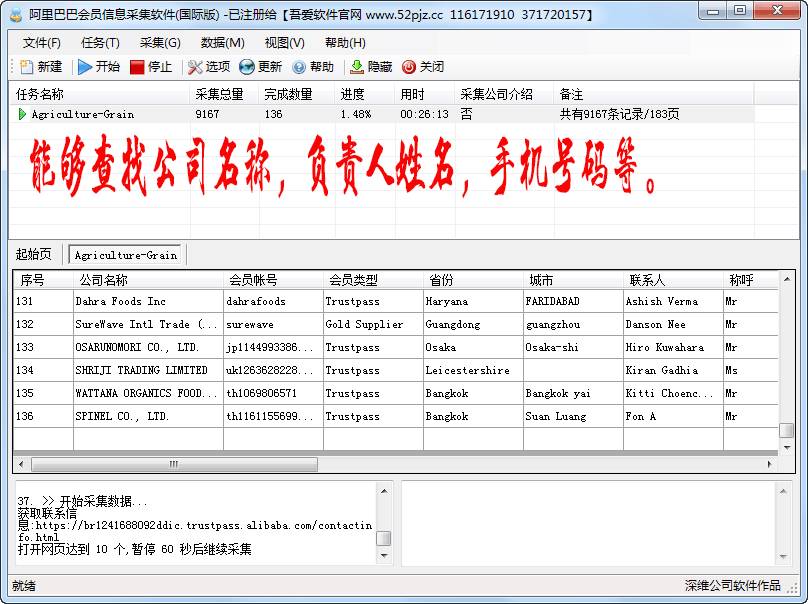Click the Gold Supplier member type cell
Screen dimensions: 808x604
pos(373,324)
